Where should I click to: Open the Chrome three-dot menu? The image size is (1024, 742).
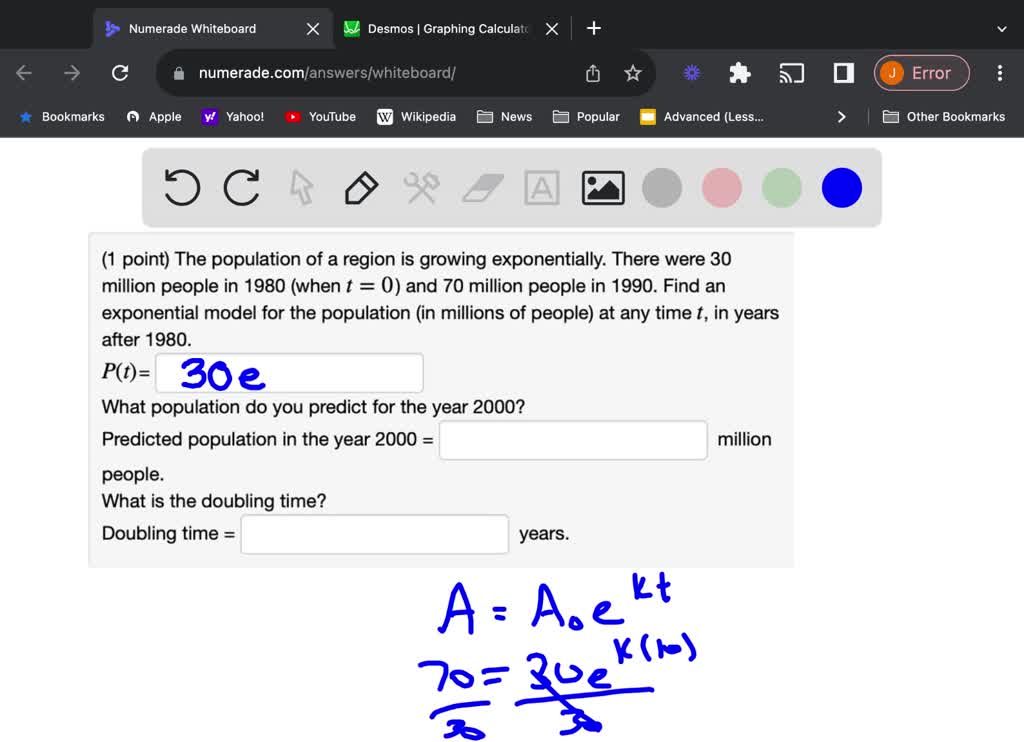click(x=999, y=73)
